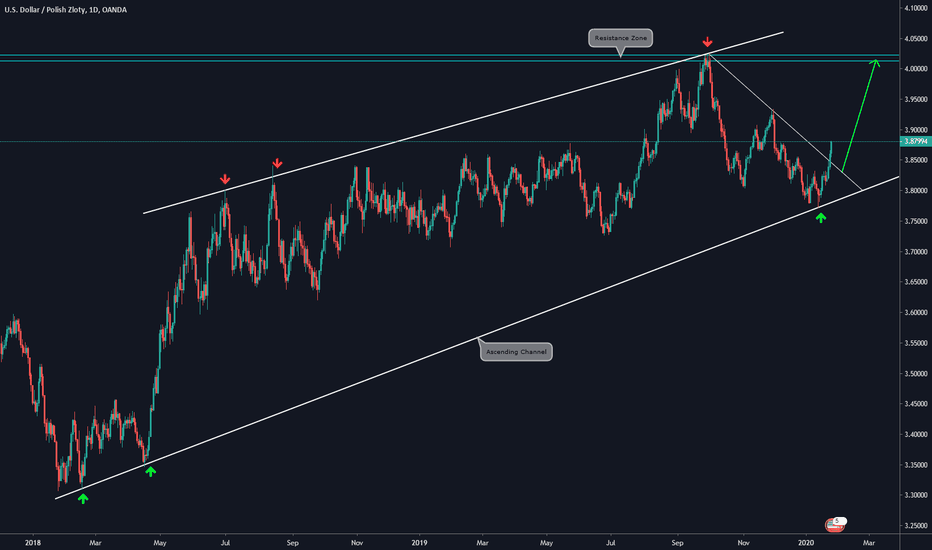Image resolution: width=932 pixels, height=550 pixels.
Task: Click the 2018 label on the time axis
Action: [x=33, y=543]
